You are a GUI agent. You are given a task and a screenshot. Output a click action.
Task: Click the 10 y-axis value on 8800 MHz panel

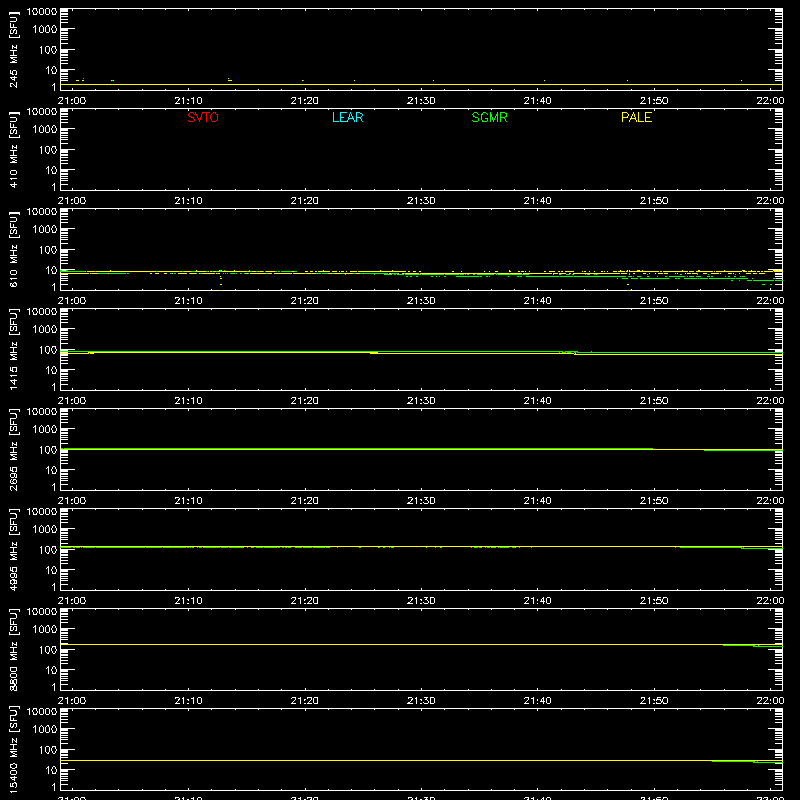tap(51, 670)
